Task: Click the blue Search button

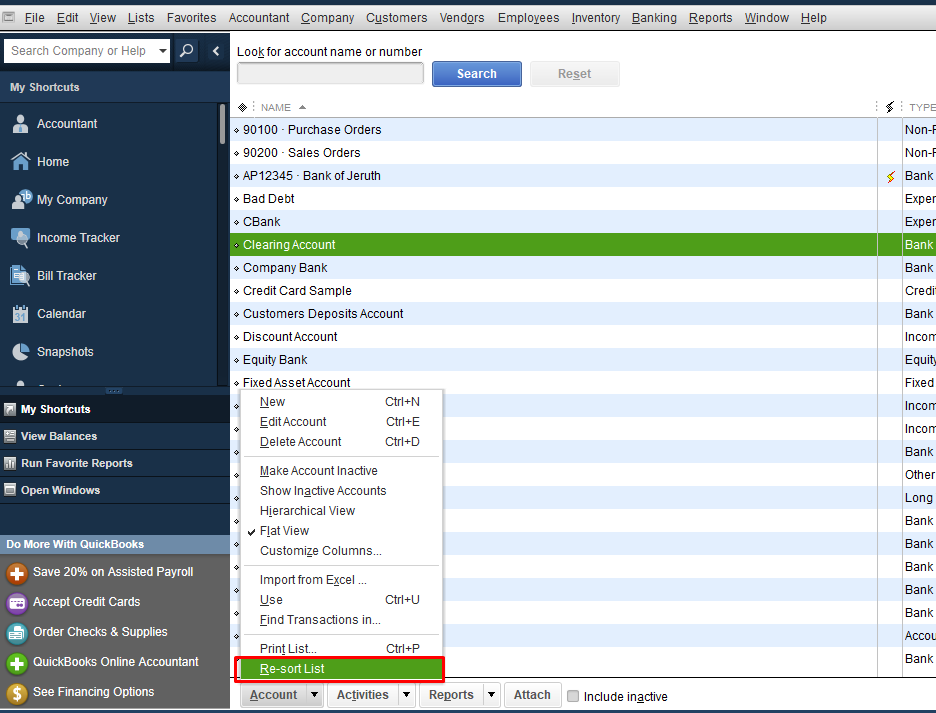Action: [x=476, y=74]
